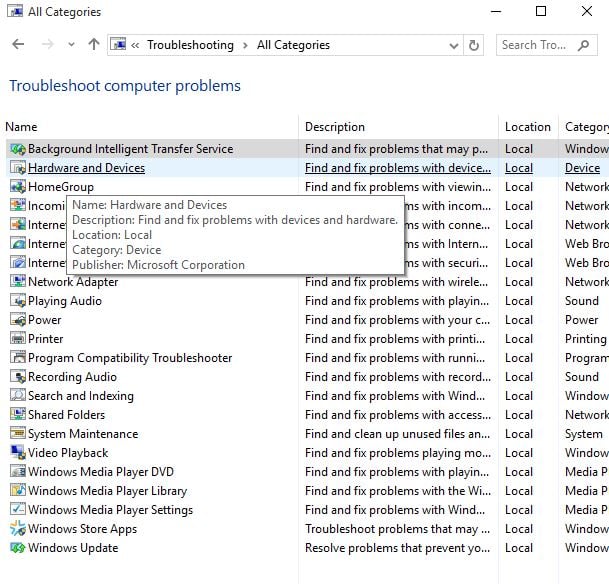This screenshot has height=584, width=609.
Task: Select the Printer name text
Action: 45,339
